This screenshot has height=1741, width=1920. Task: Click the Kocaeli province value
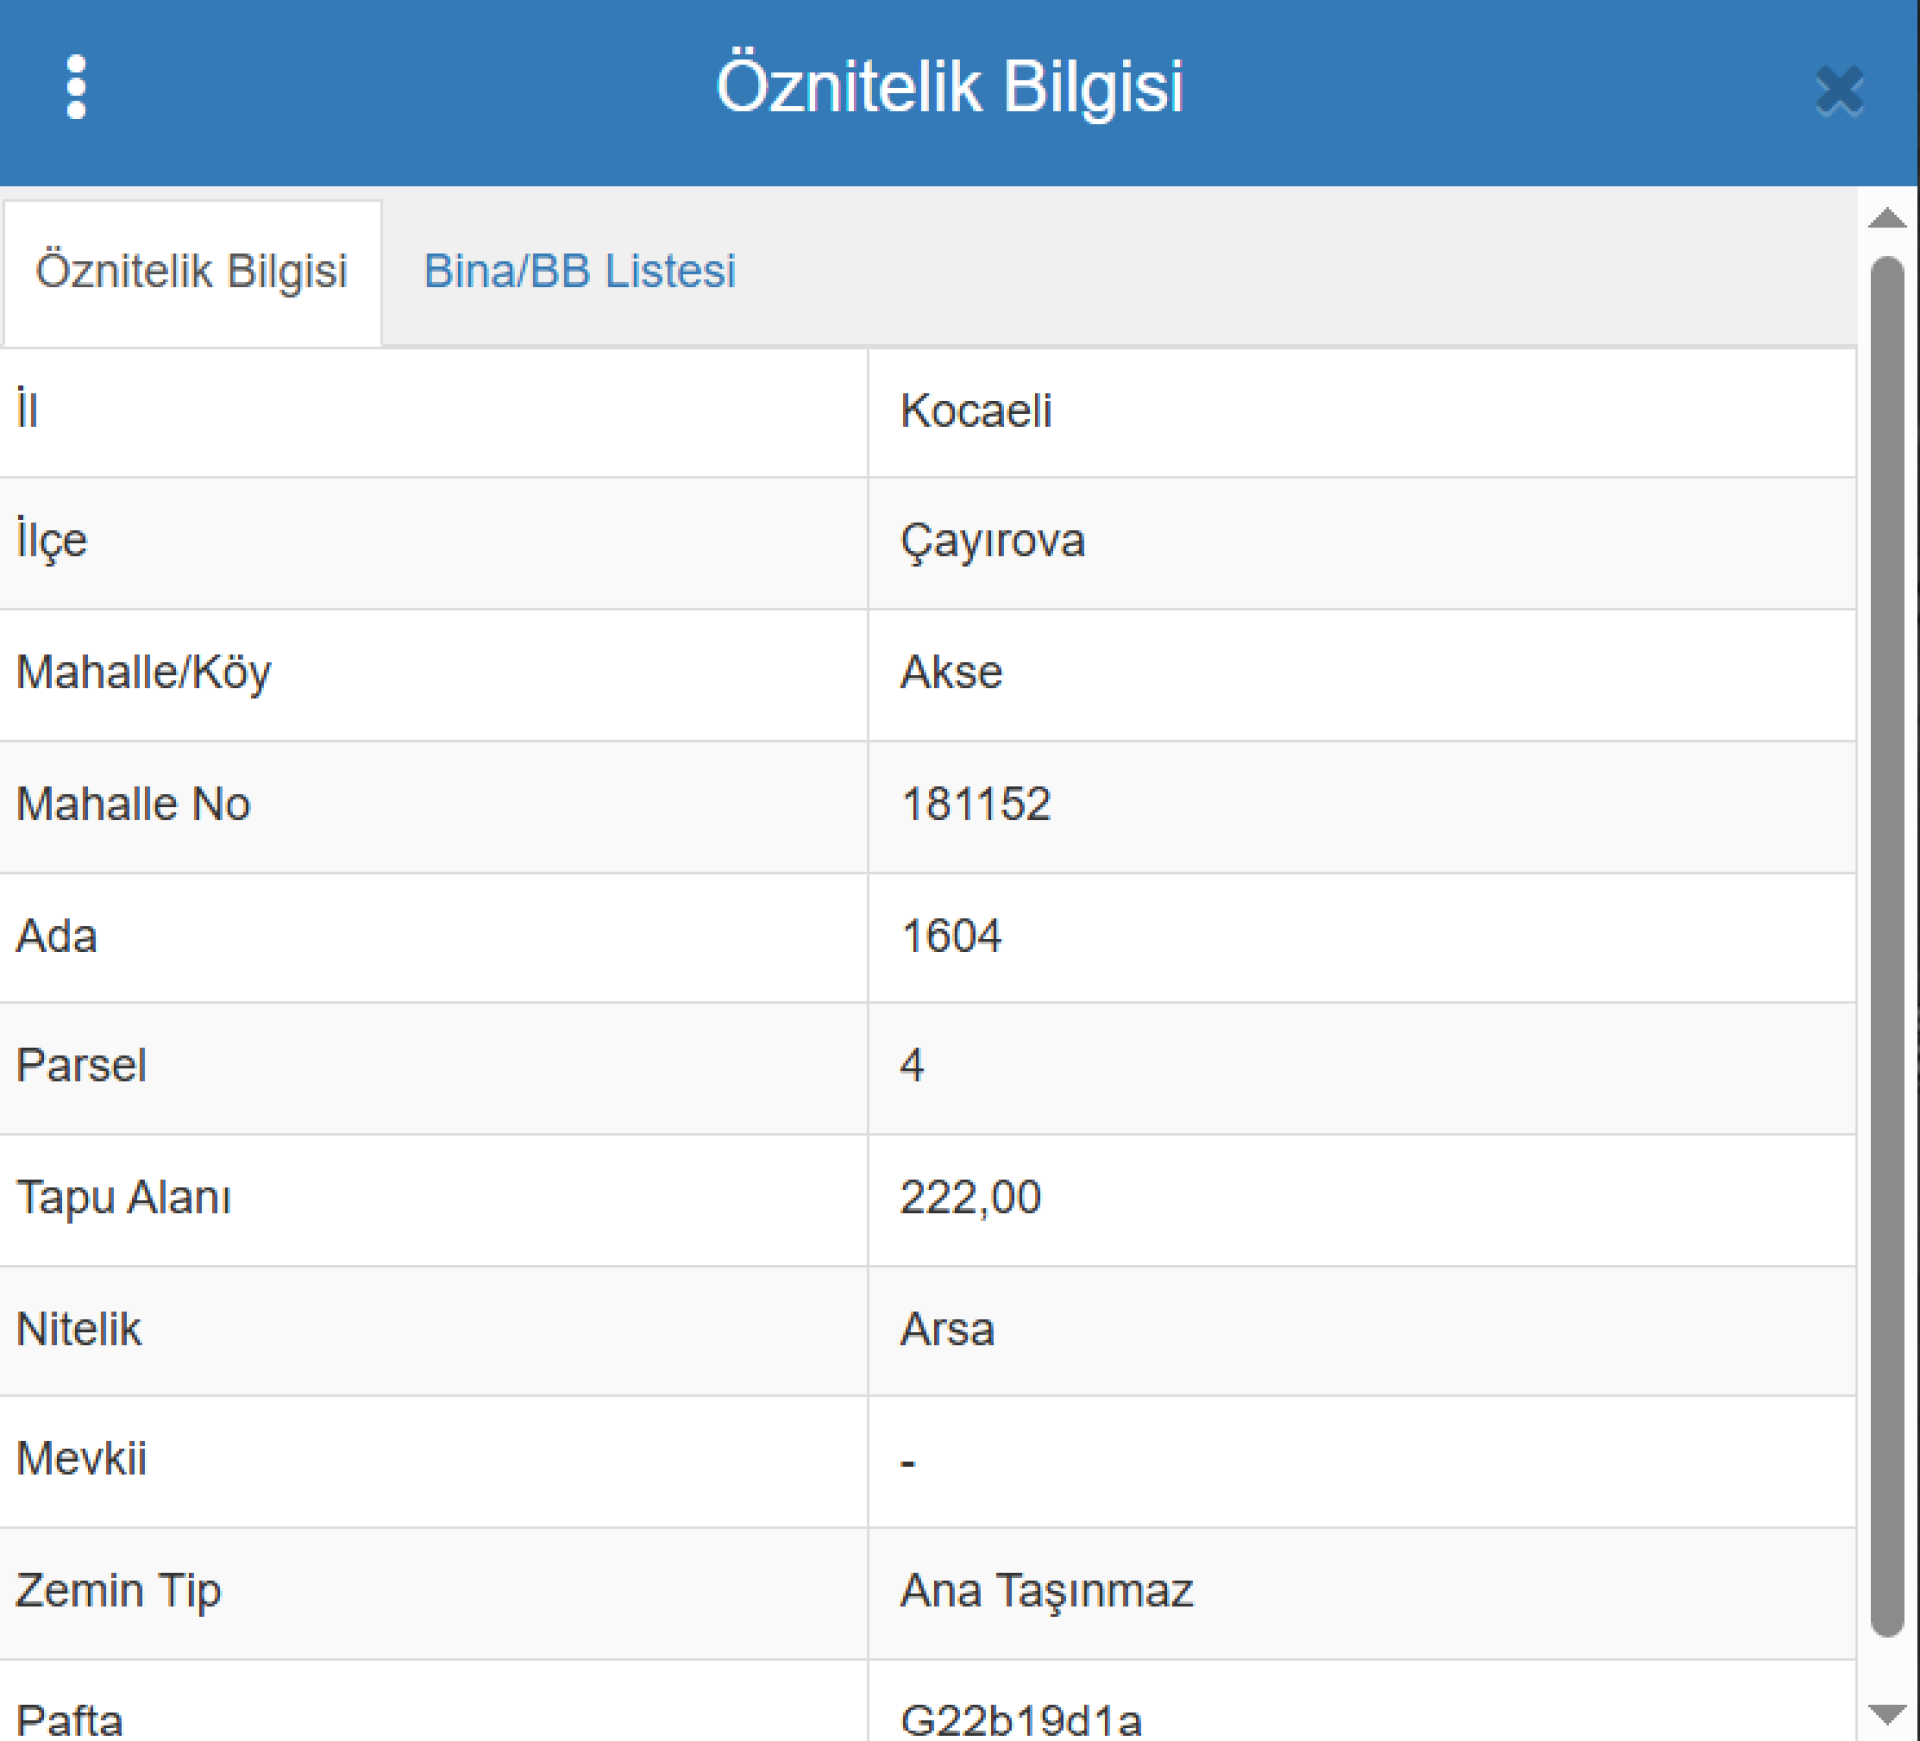[x=976, y=411]
